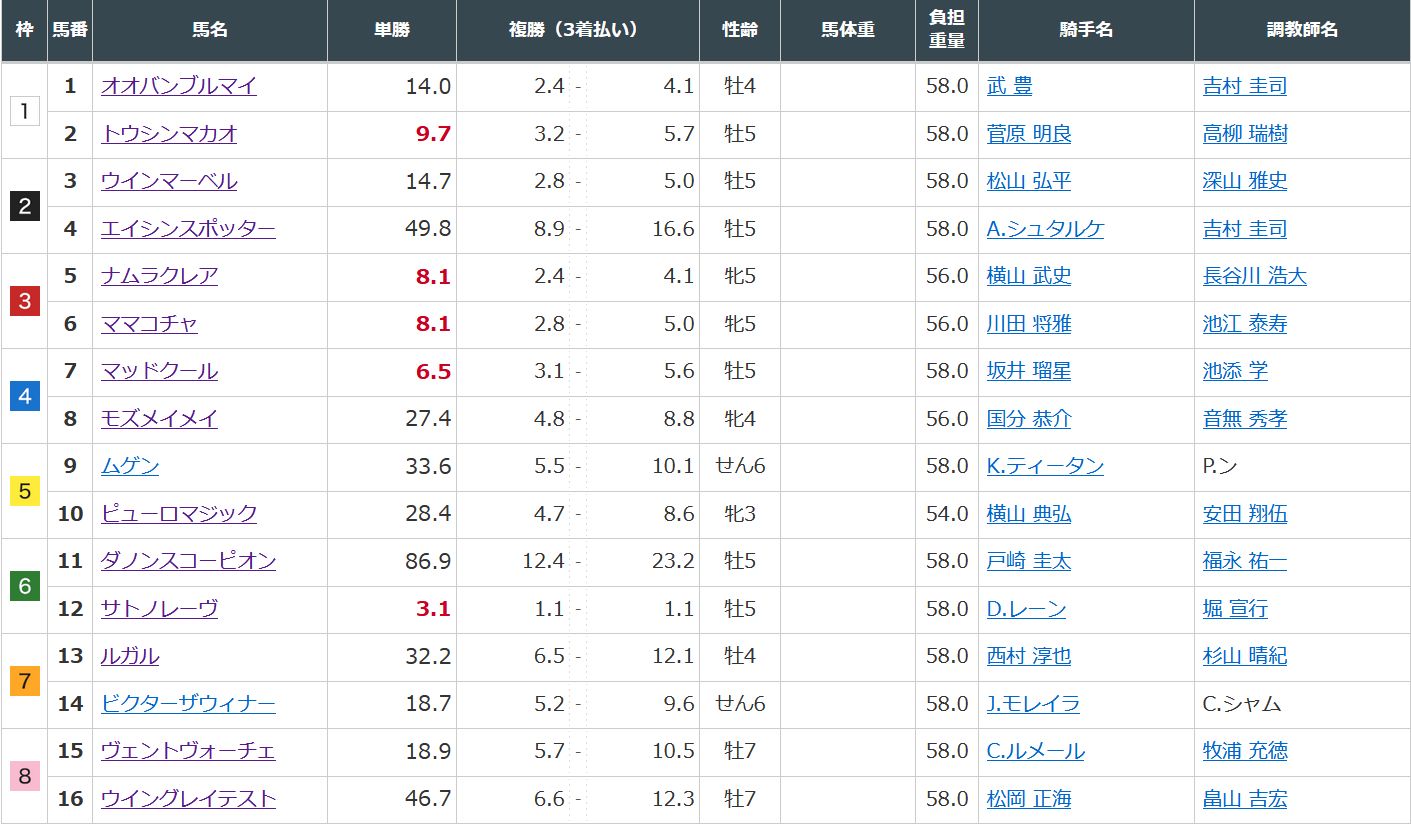1411x824 pixels.
Task: Open ムゲン horse link
Action: pyautogui.click(x=130, y=466)
